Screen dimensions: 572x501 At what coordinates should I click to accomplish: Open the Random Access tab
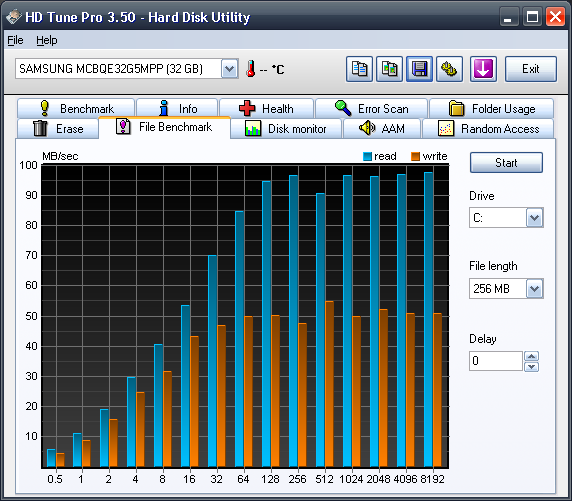[x=488, y=128]
